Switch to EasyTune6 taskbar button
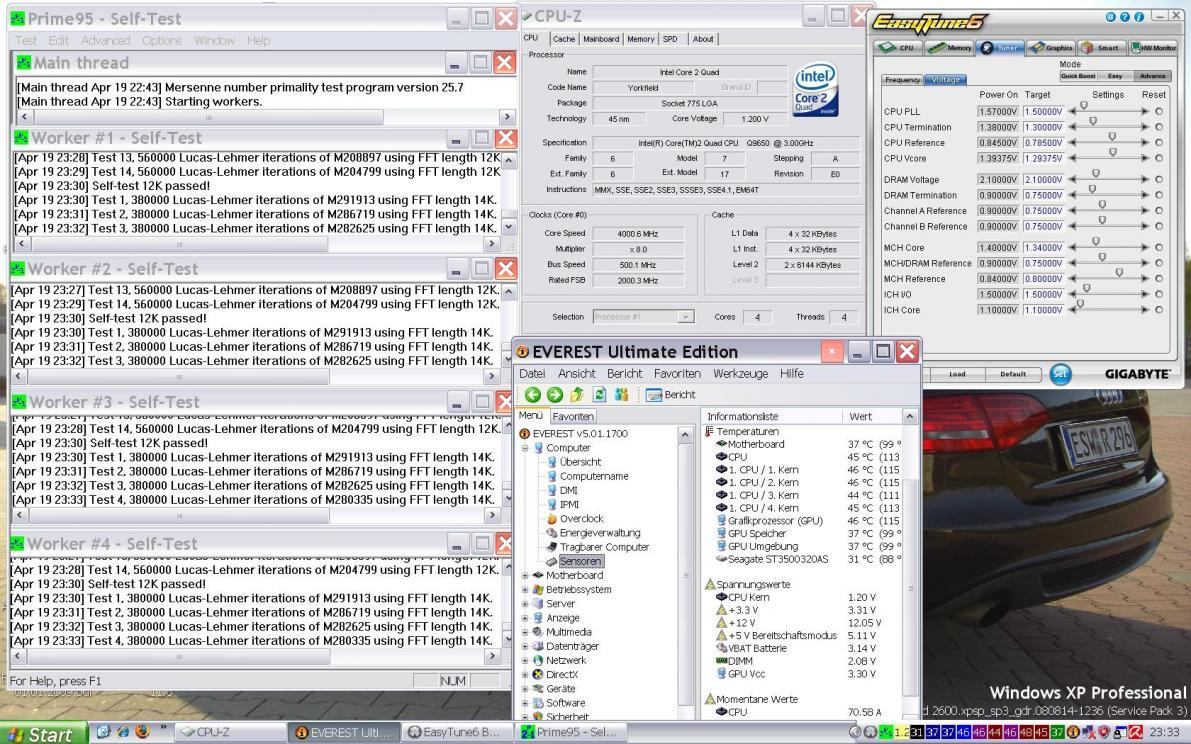The width and height of the screenshot is (1191, 744). tap(454, 733)
